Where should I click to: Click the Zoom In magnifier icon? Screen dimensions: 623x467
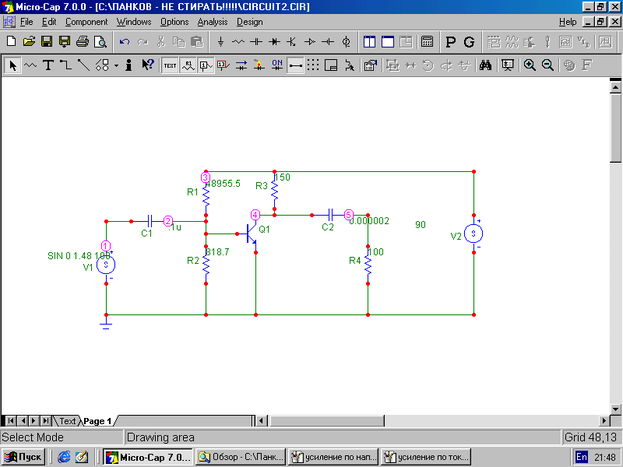[529, 65]
